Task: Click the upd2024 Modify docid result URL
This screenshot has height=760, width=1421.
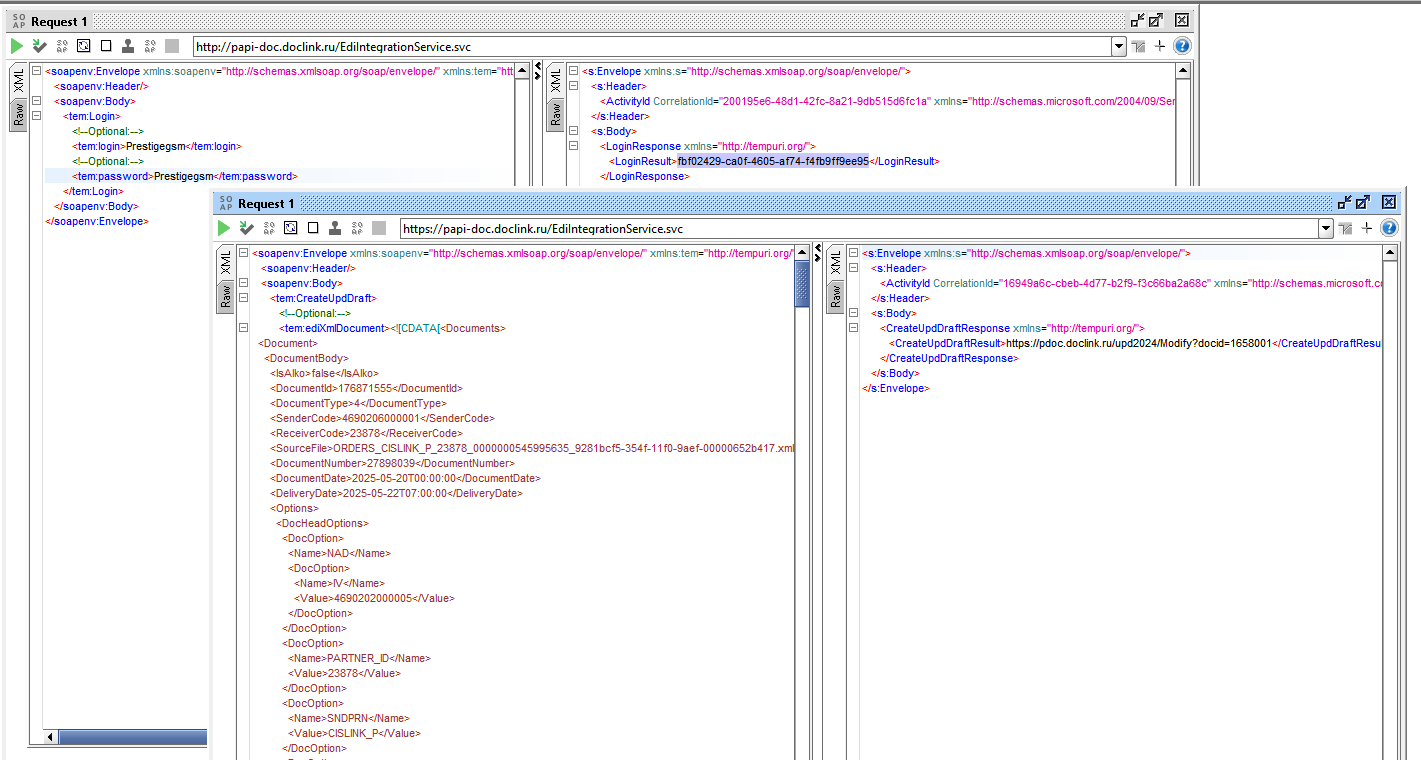Action: coord(1138,343)
